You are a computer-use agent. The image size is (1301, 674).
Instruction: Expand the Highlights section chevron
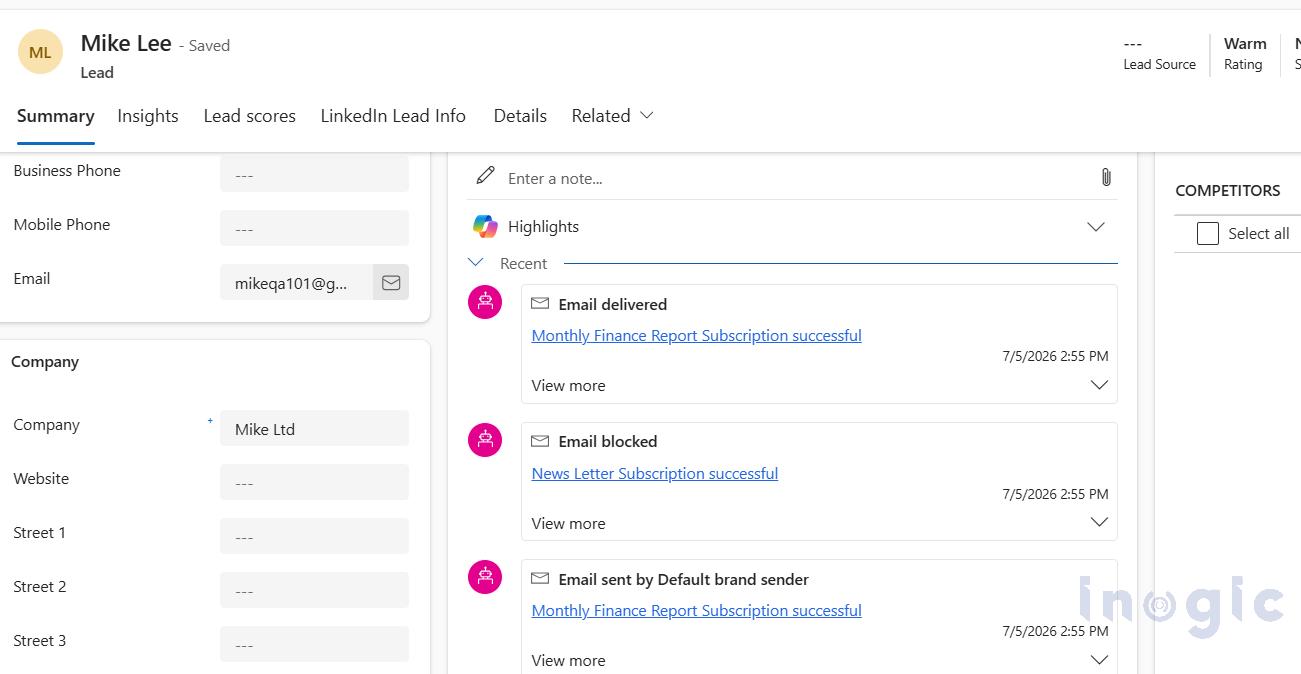point(1096,226)
